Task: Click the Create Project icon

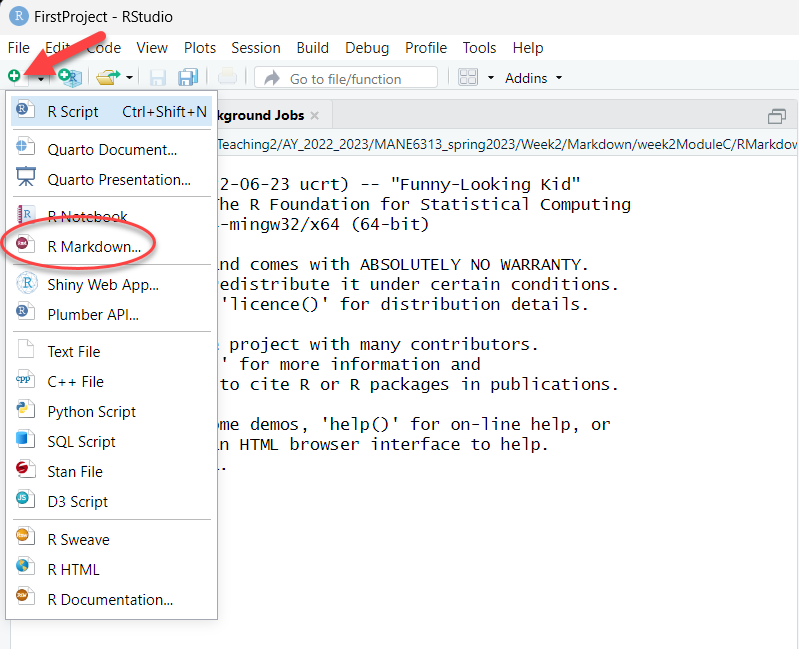Action: tap(68, 77)
